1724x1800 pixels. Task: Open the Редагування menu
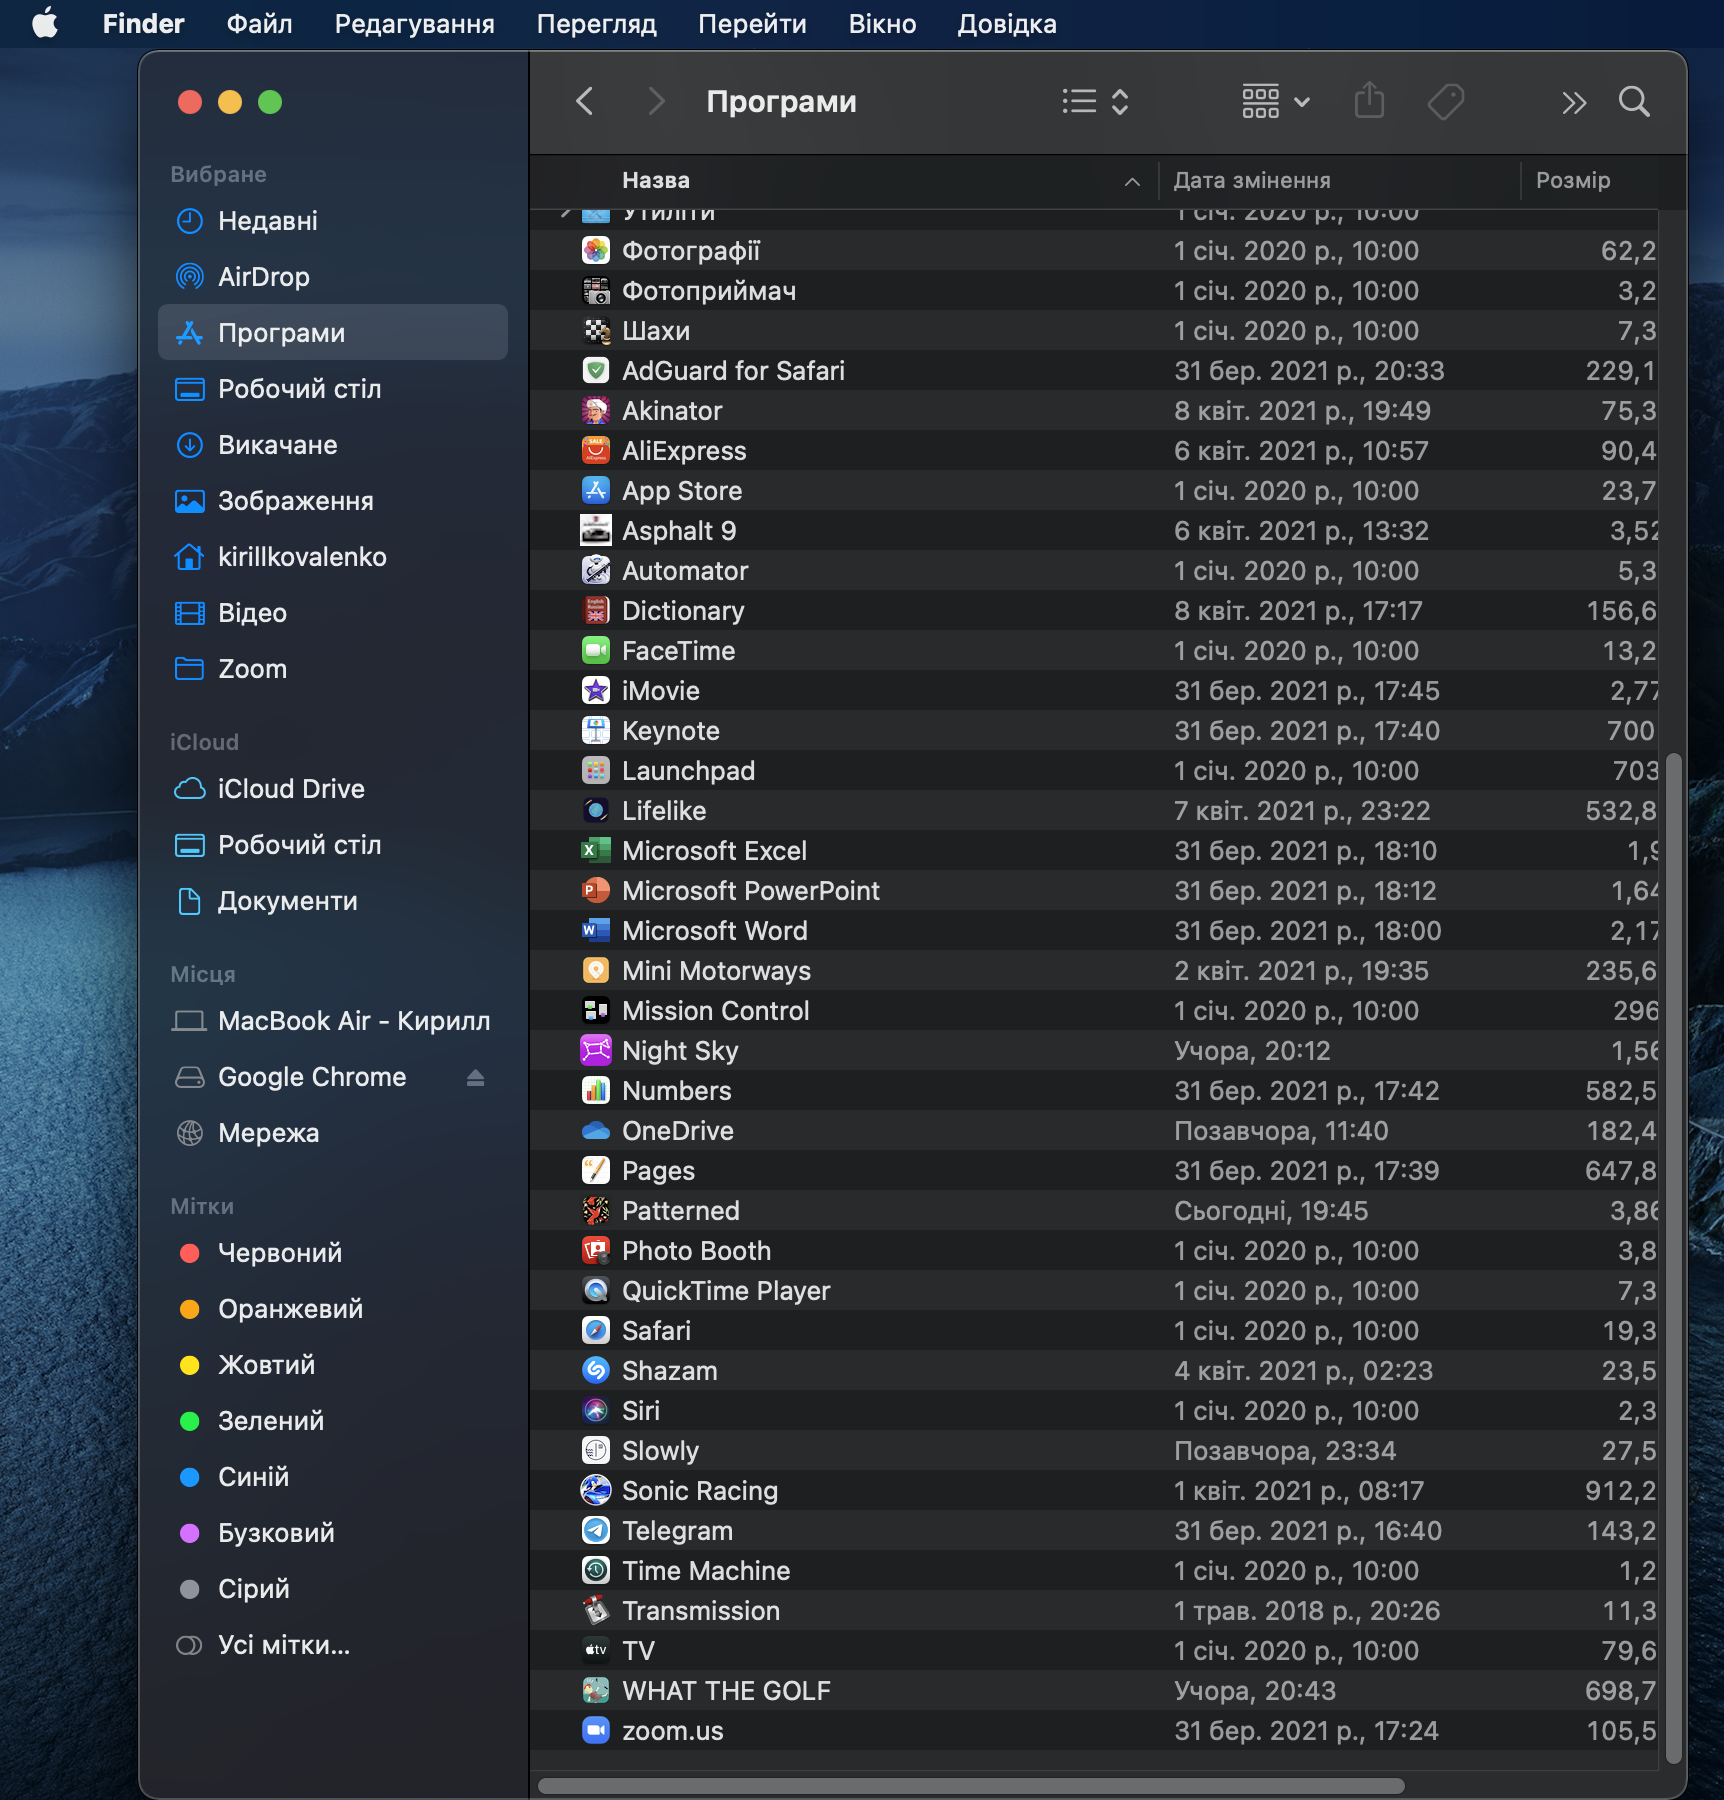(414, 24)
